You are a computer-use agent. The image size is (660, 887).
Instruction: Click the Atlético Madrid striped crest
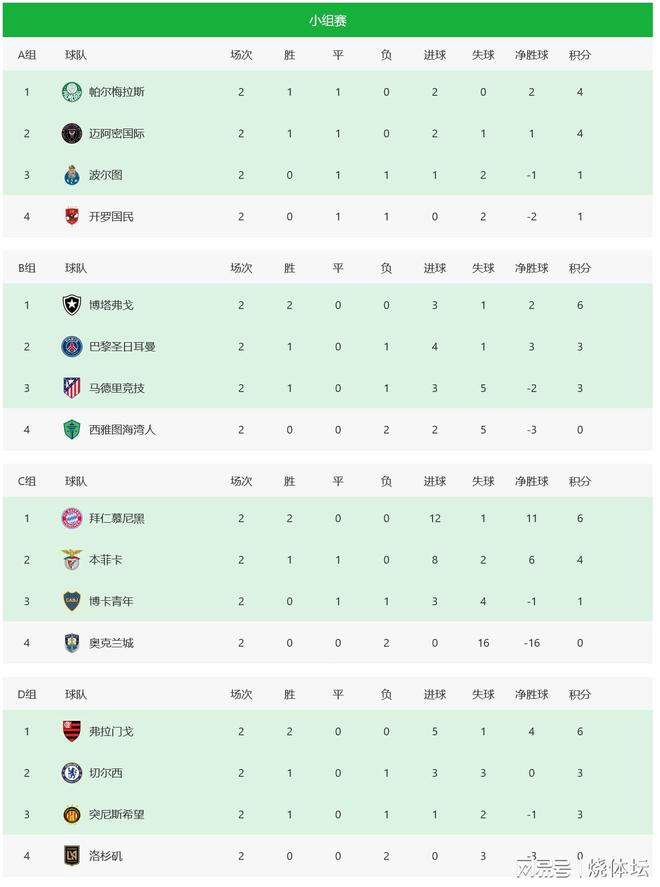pos(72,388)
